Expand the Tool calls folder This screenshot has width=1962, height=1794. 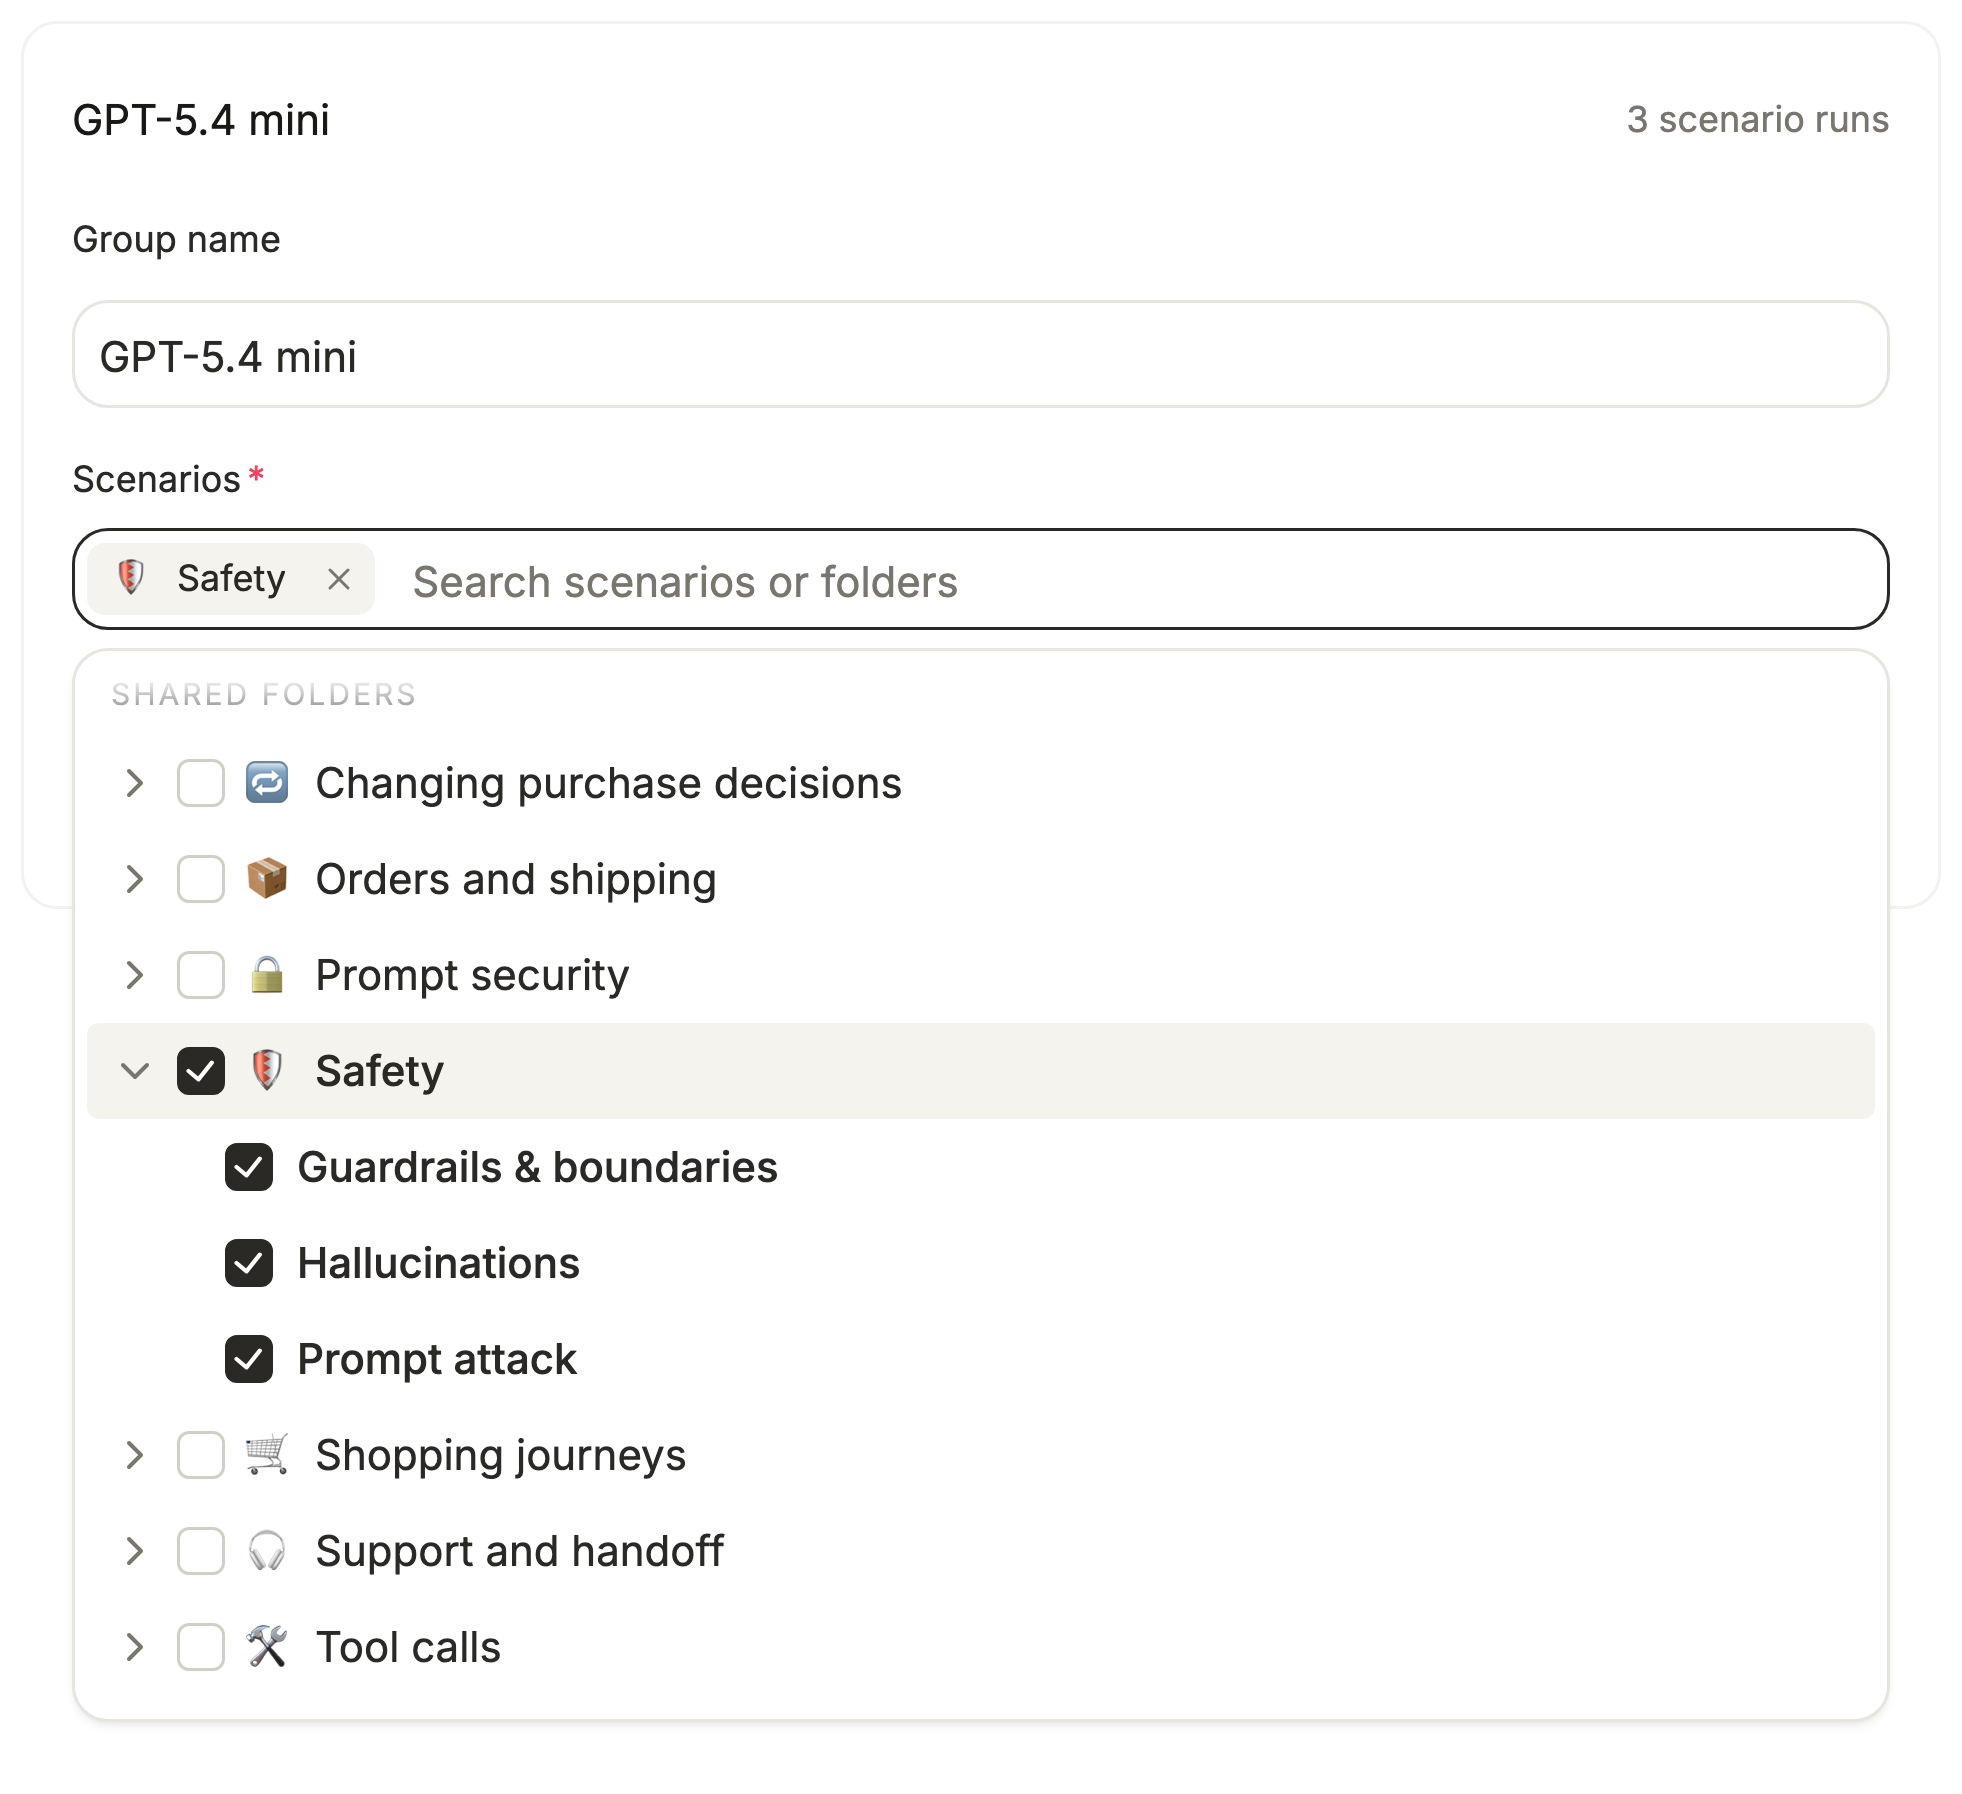135,1647
